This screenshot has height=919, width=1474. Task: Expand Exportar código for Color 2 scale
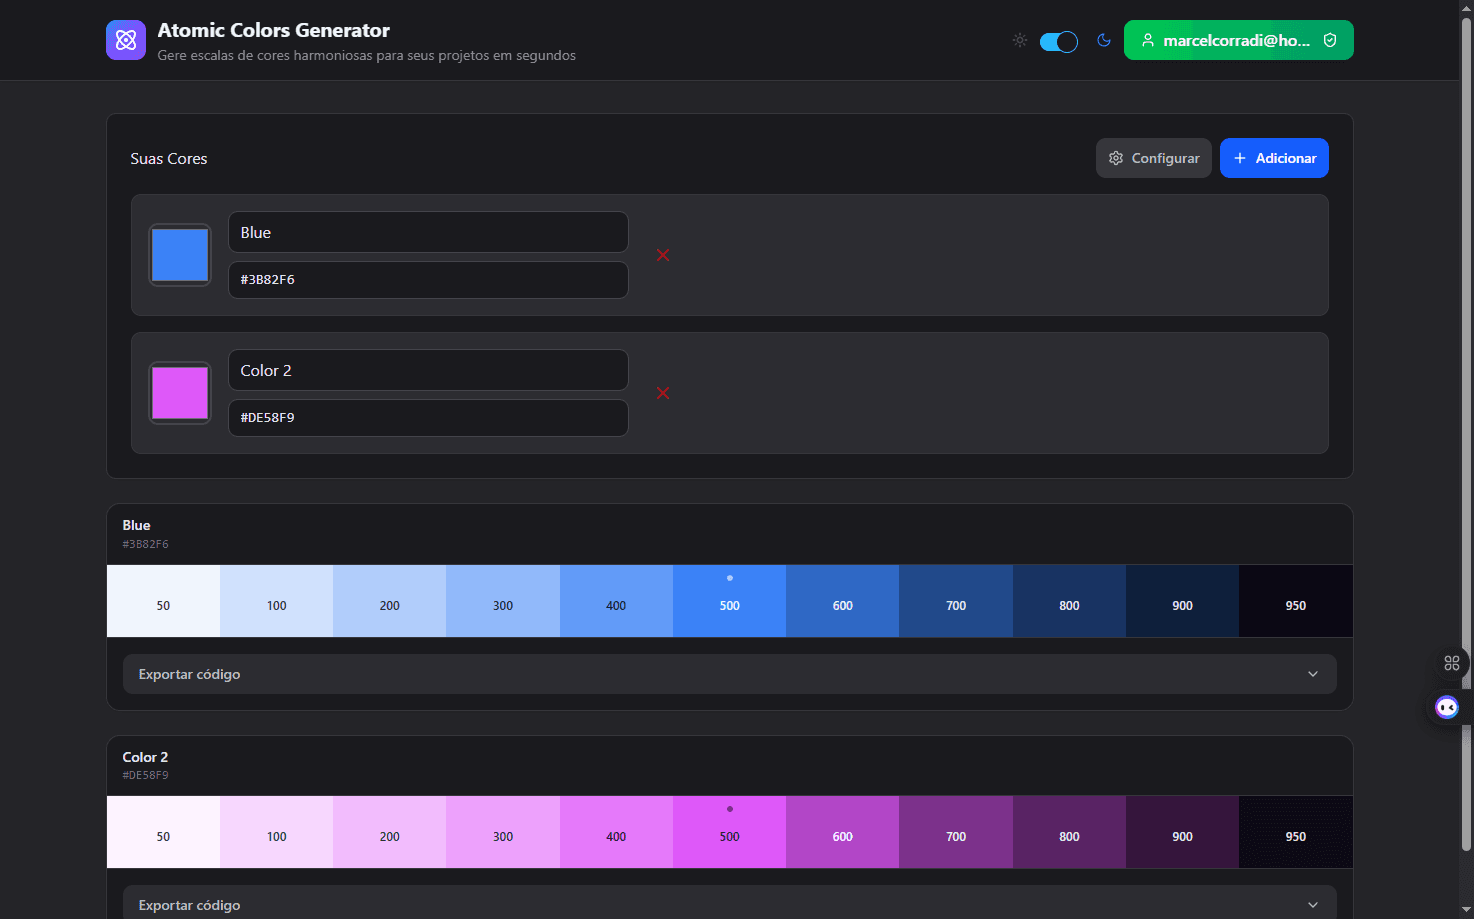pyautogui.click(x=729, y=904)
